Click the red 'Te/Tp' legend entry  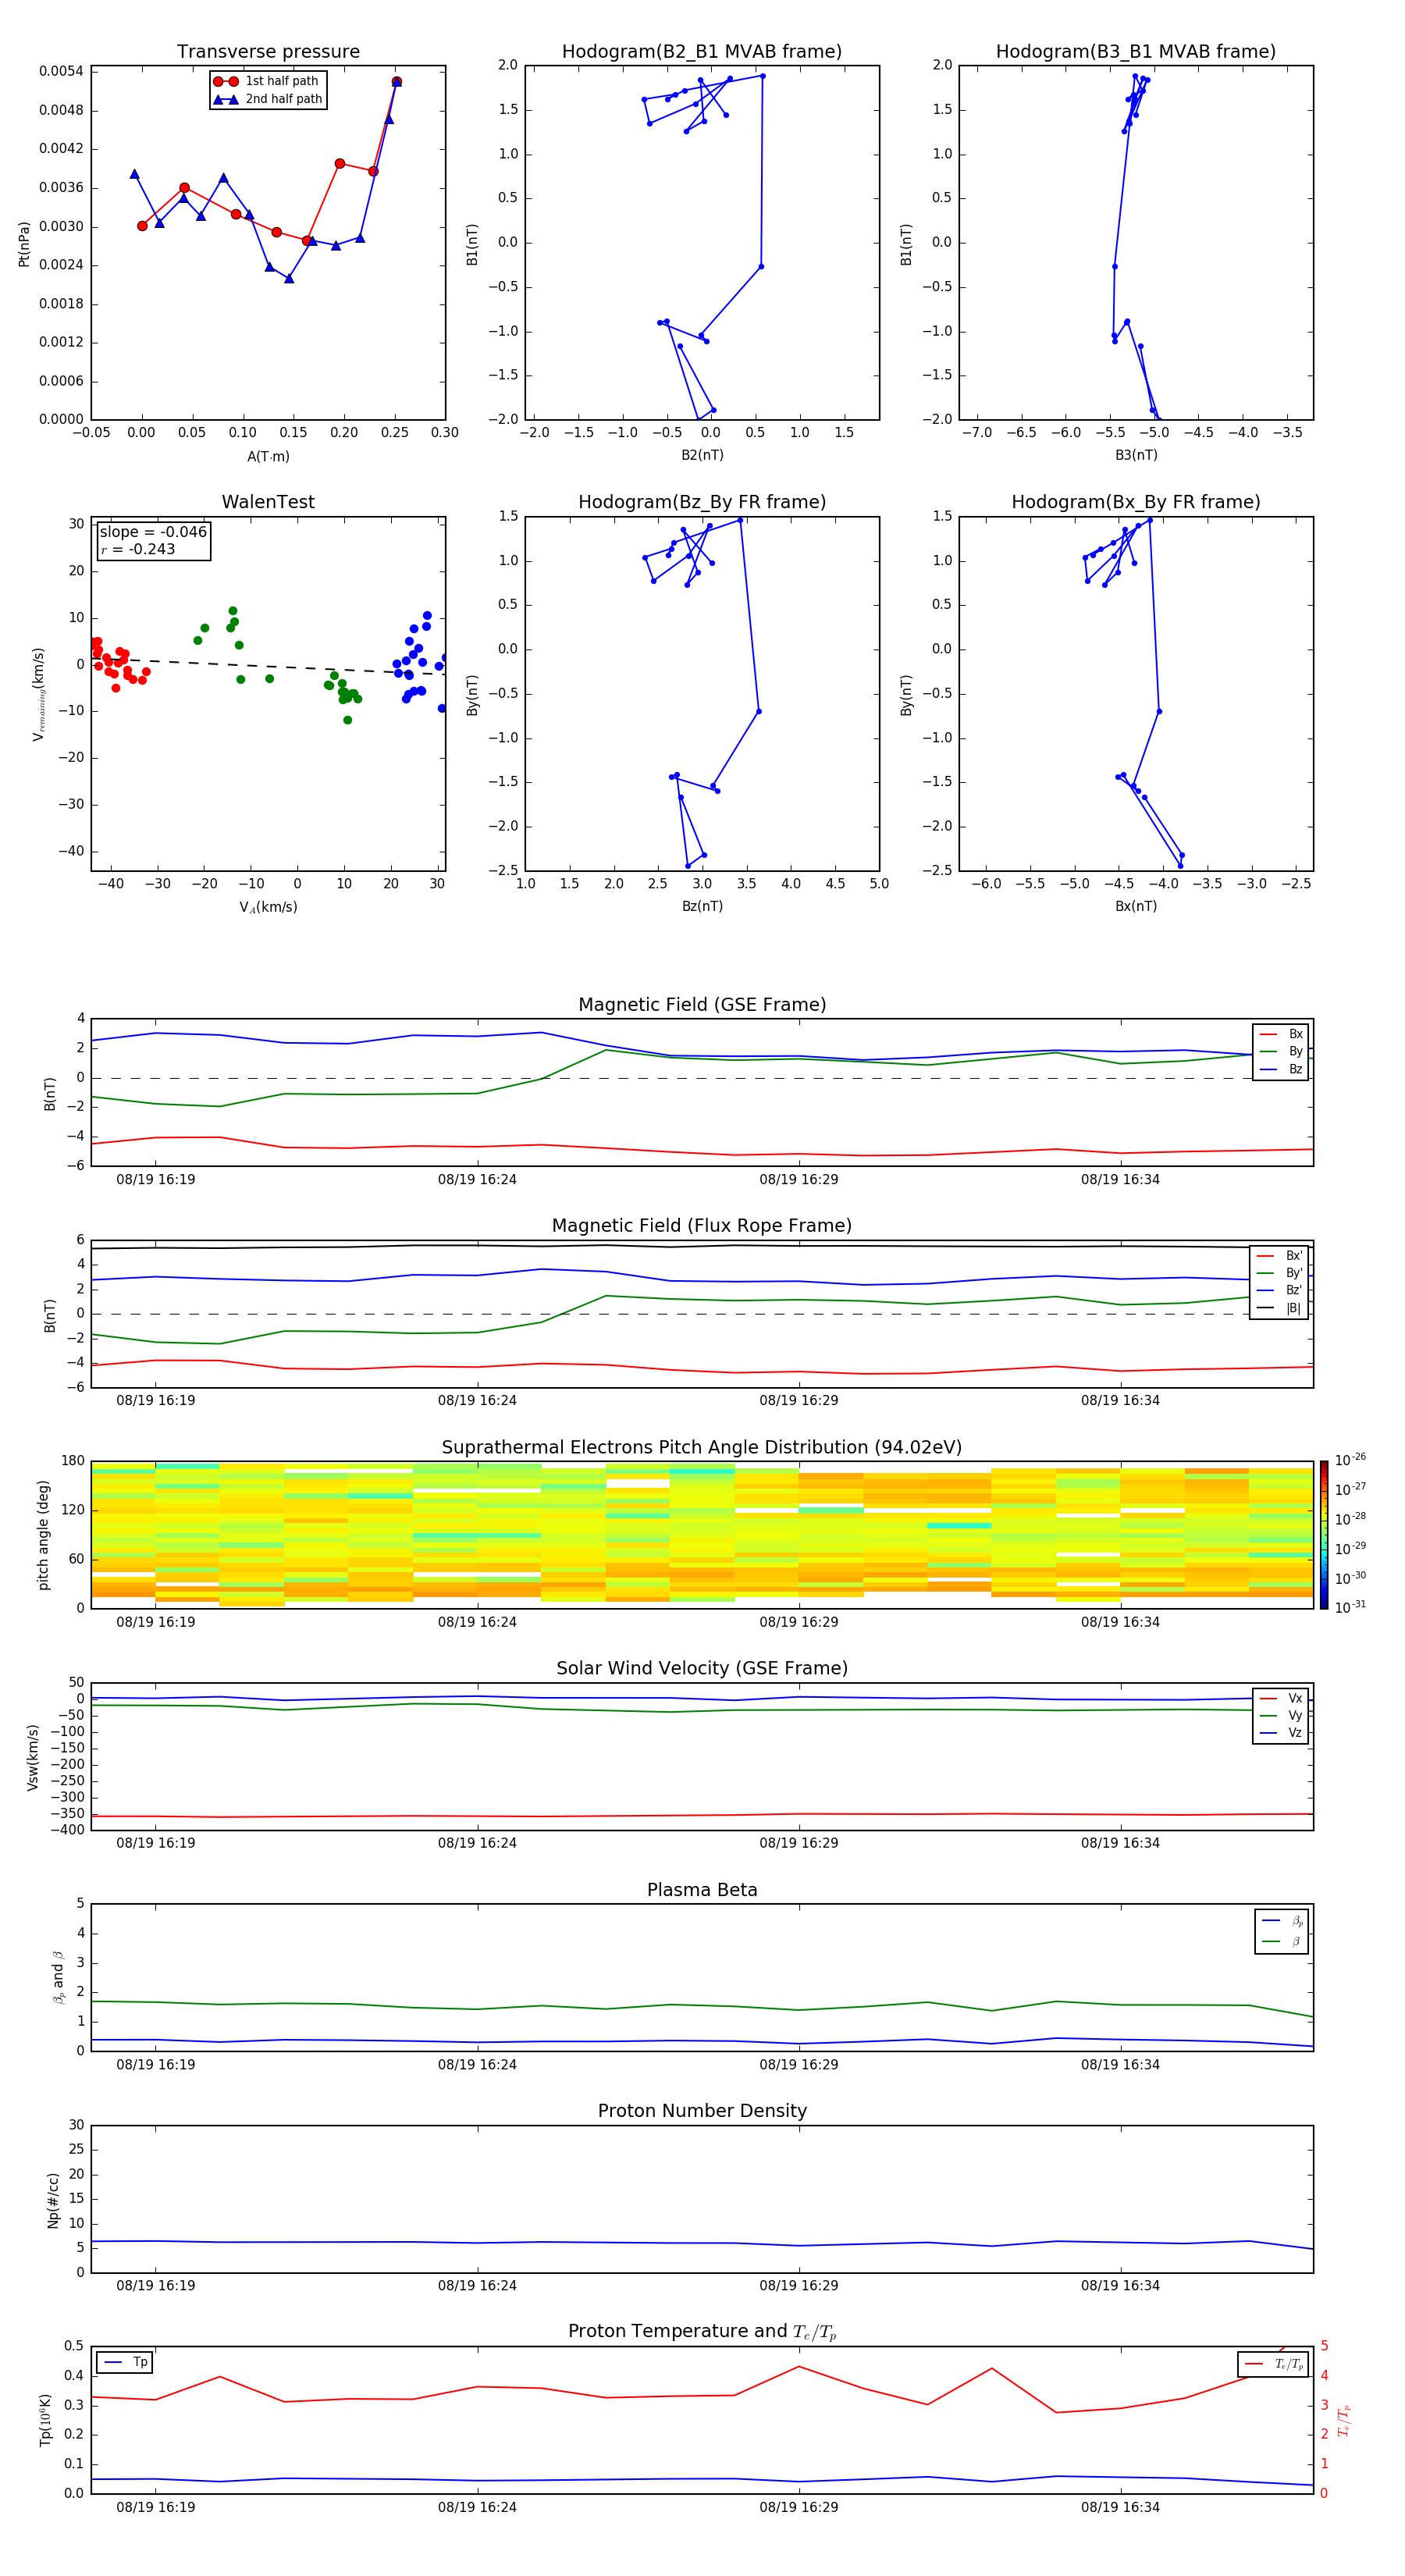(x=1274, y=2364)
